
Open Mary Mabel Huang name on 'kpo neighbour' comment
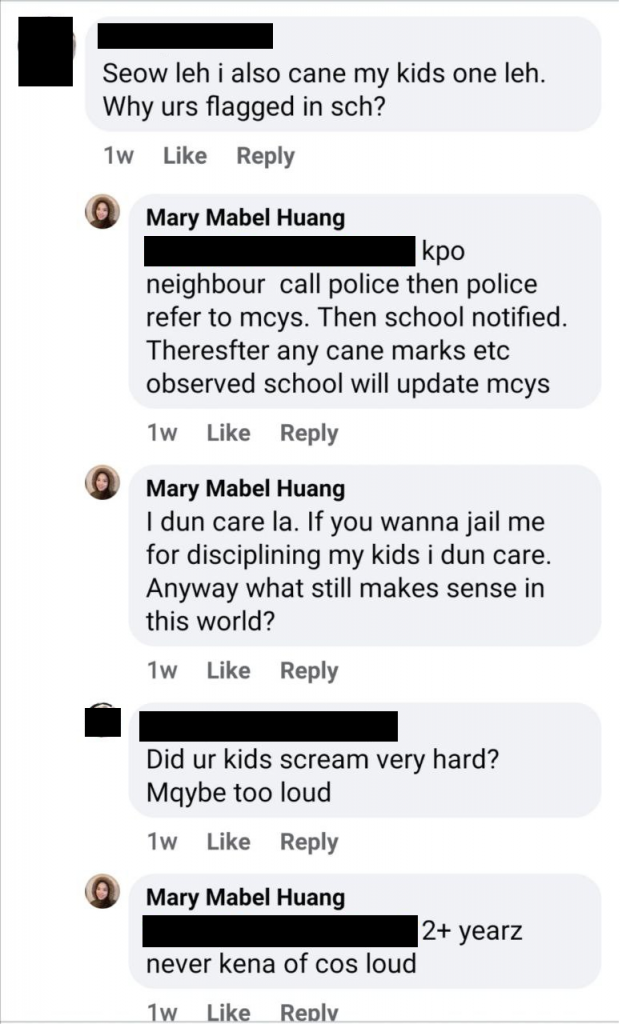click(x=245, y=217)
